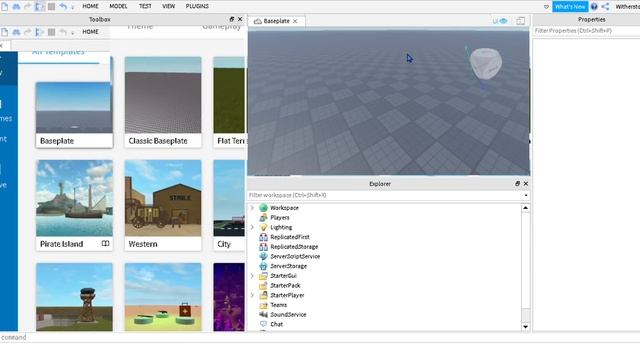This screenshot has height=360, width=640.
Task: Switch to the TEST ribbon tab
Action: click(x=145, y=6)
